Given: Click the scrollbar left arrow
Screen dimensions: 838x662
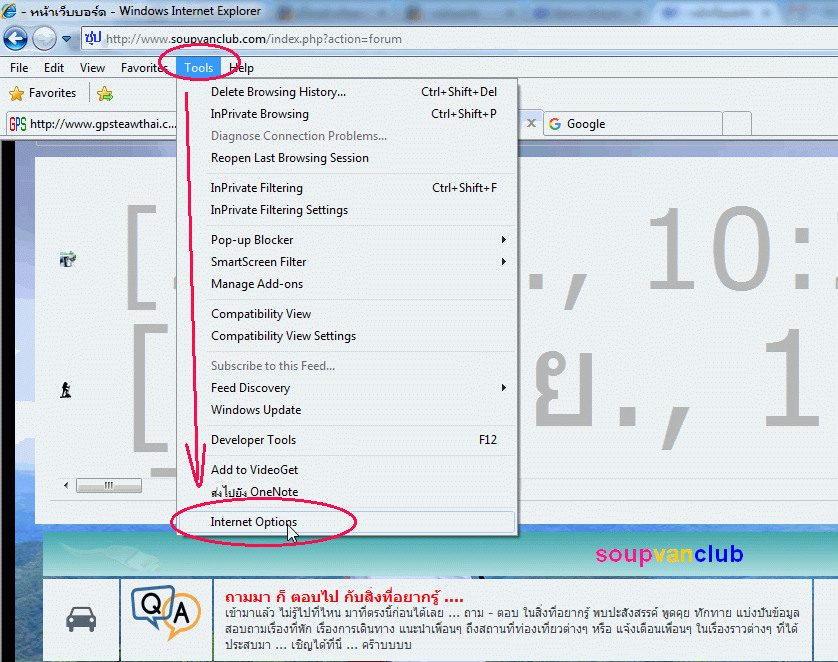Looking at the screenshot, I should pos(66,485).
